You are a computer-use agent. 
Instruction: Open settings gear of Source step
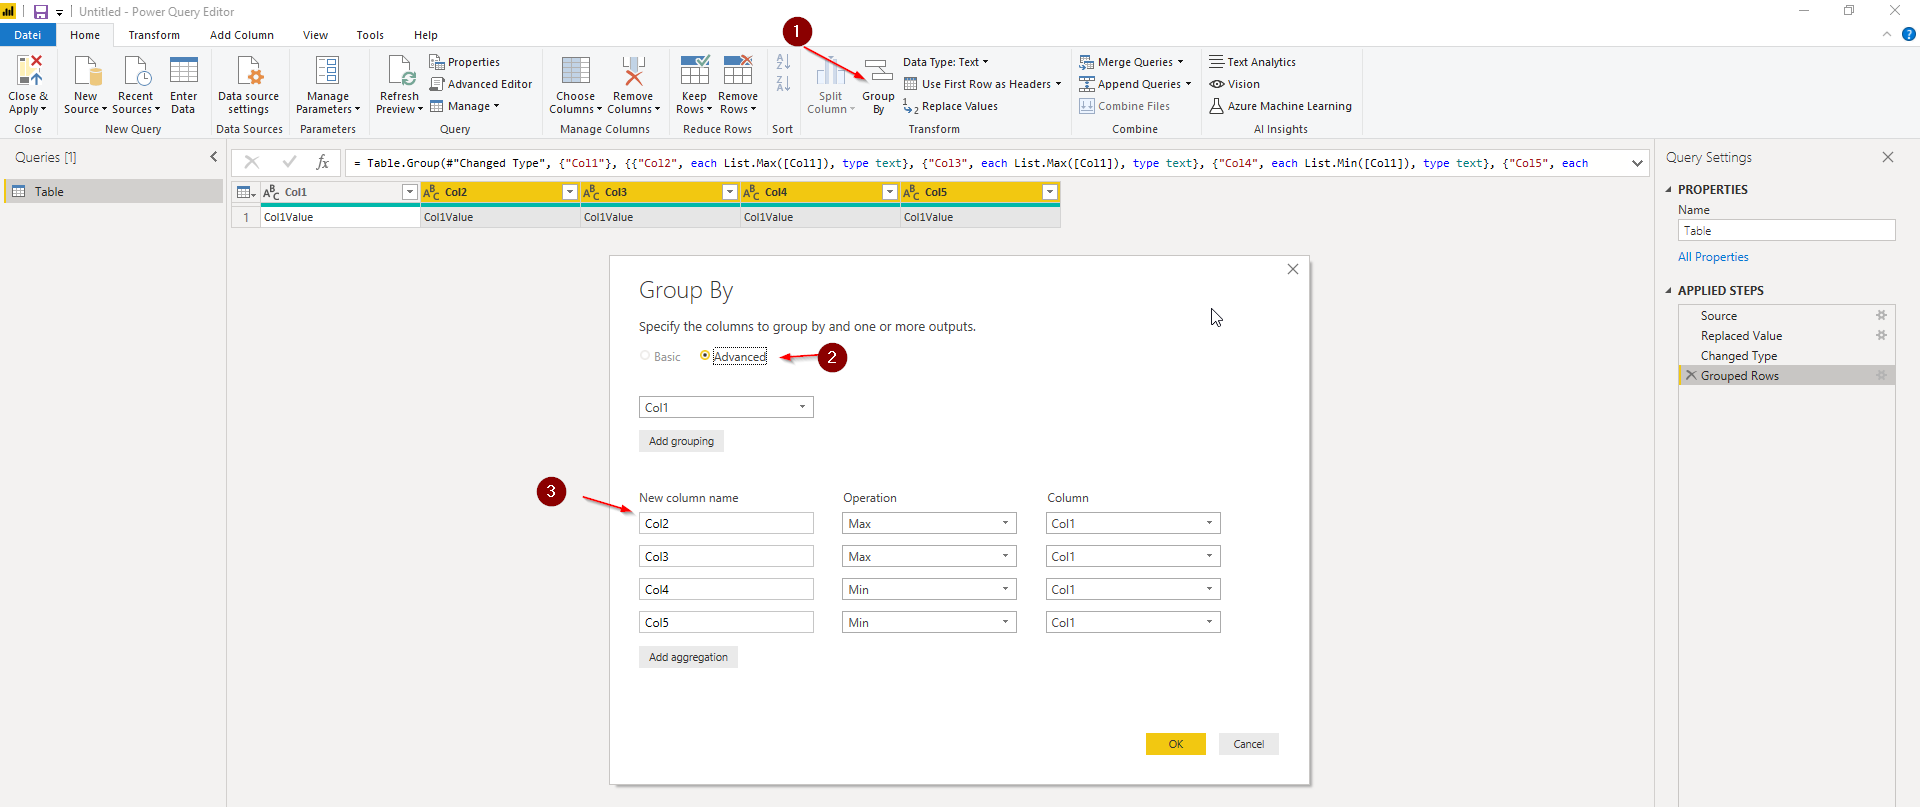click(1881, 315)
